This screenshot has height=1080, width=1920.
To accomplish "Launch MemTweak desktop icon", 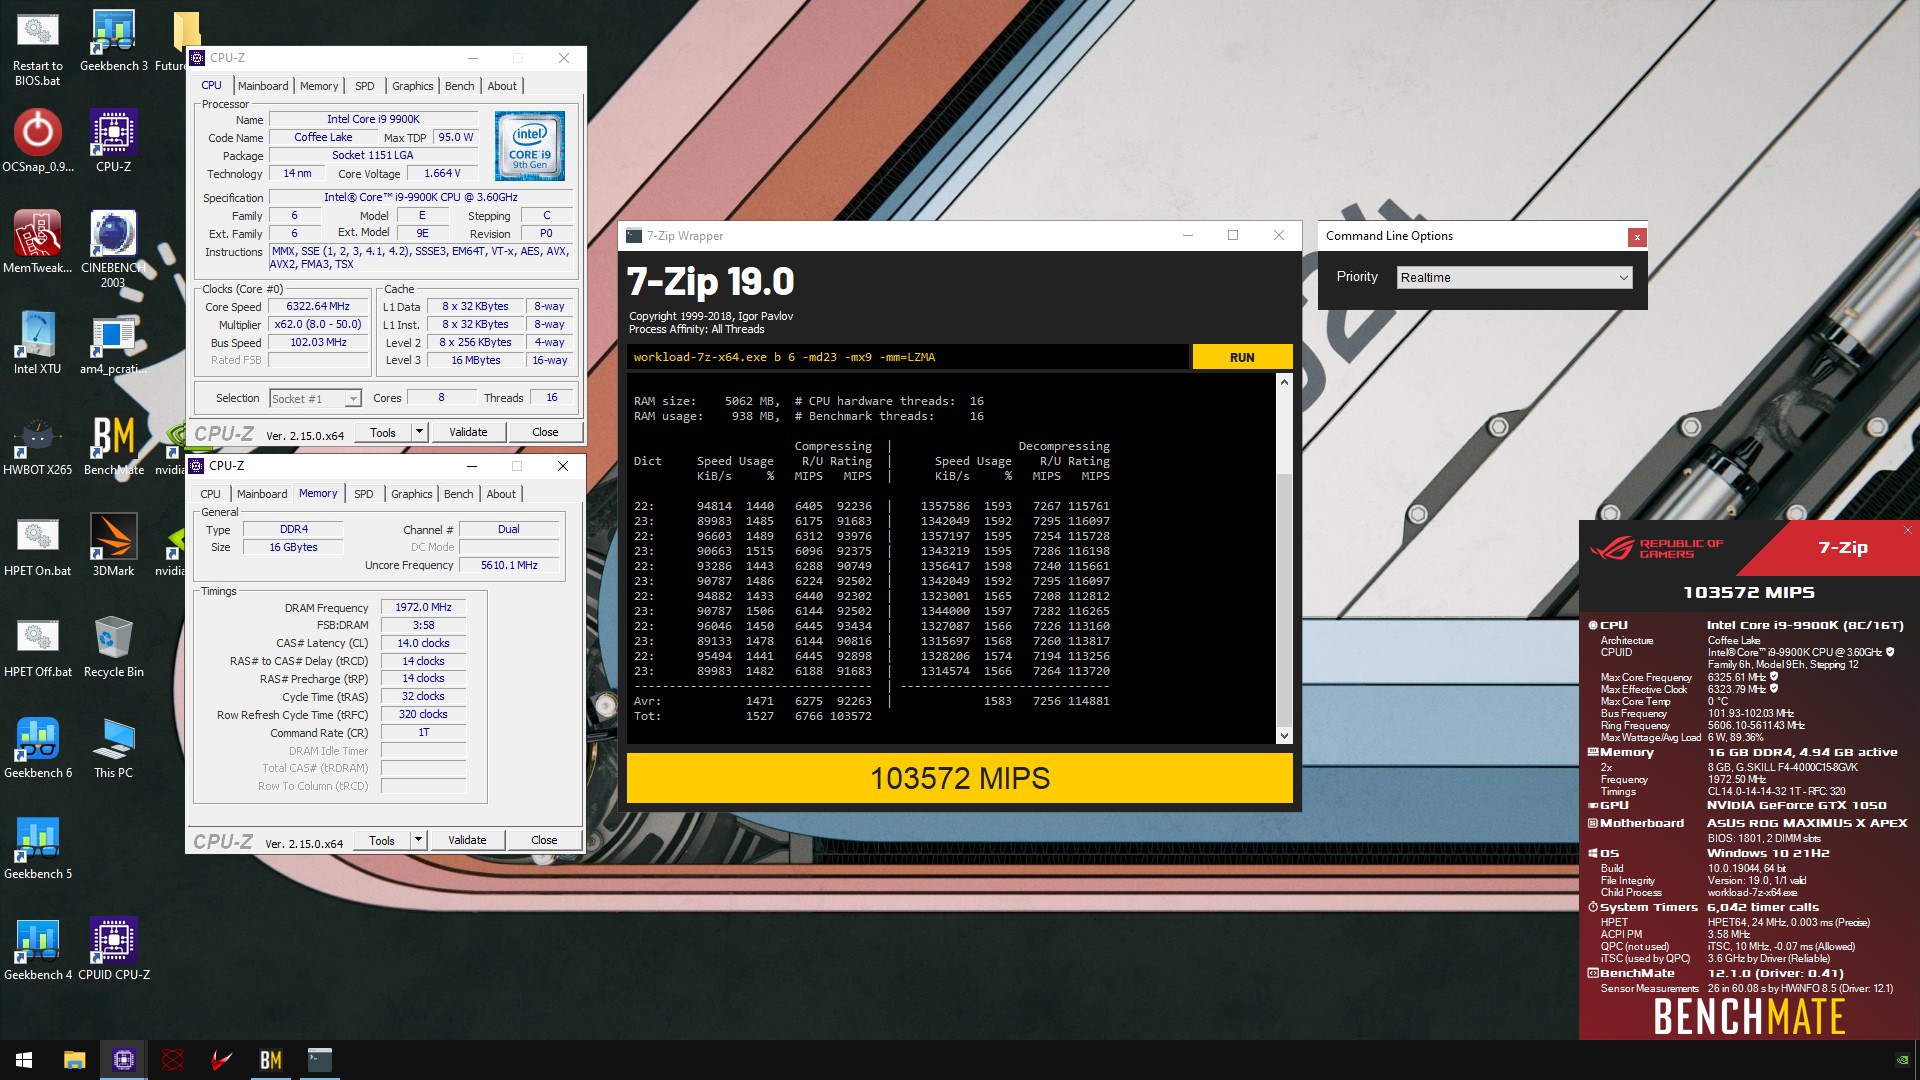I will pos(37,242).
